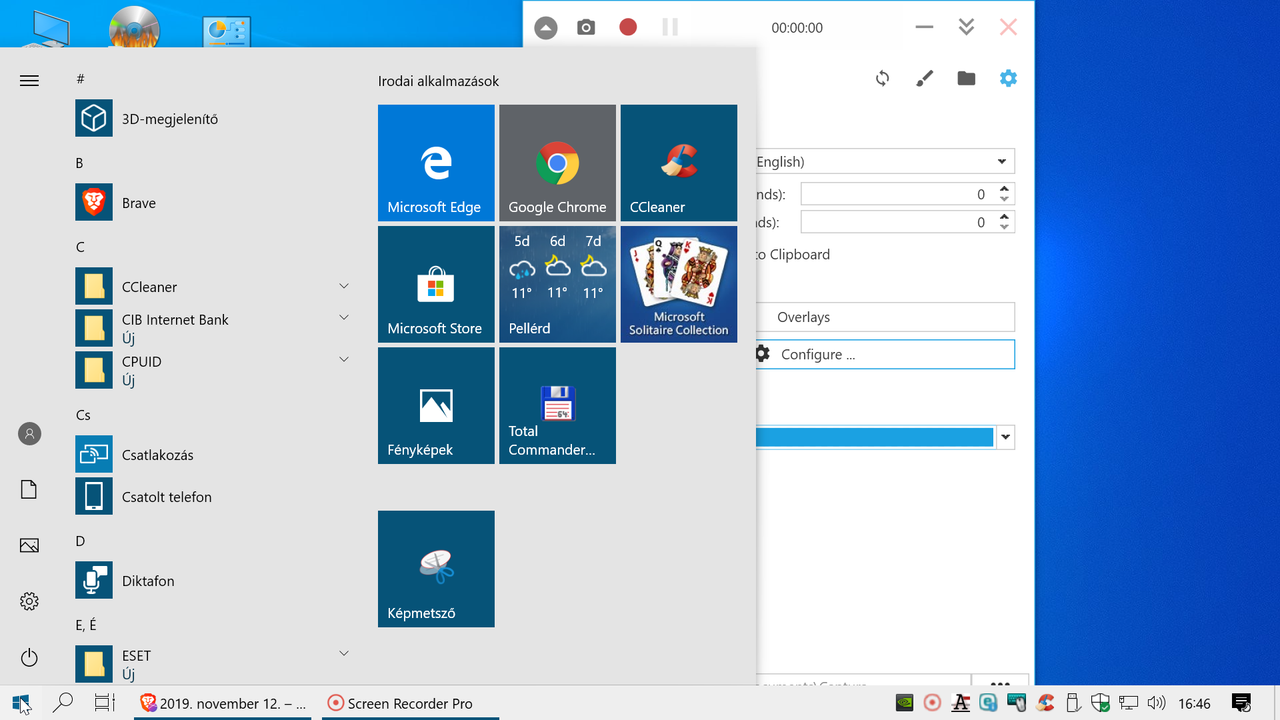Image resolution: width=1280 pixels, height=720 pixels.
Task: Launch CCleaner from its tray icon
Action: [x=1045, y=703]
